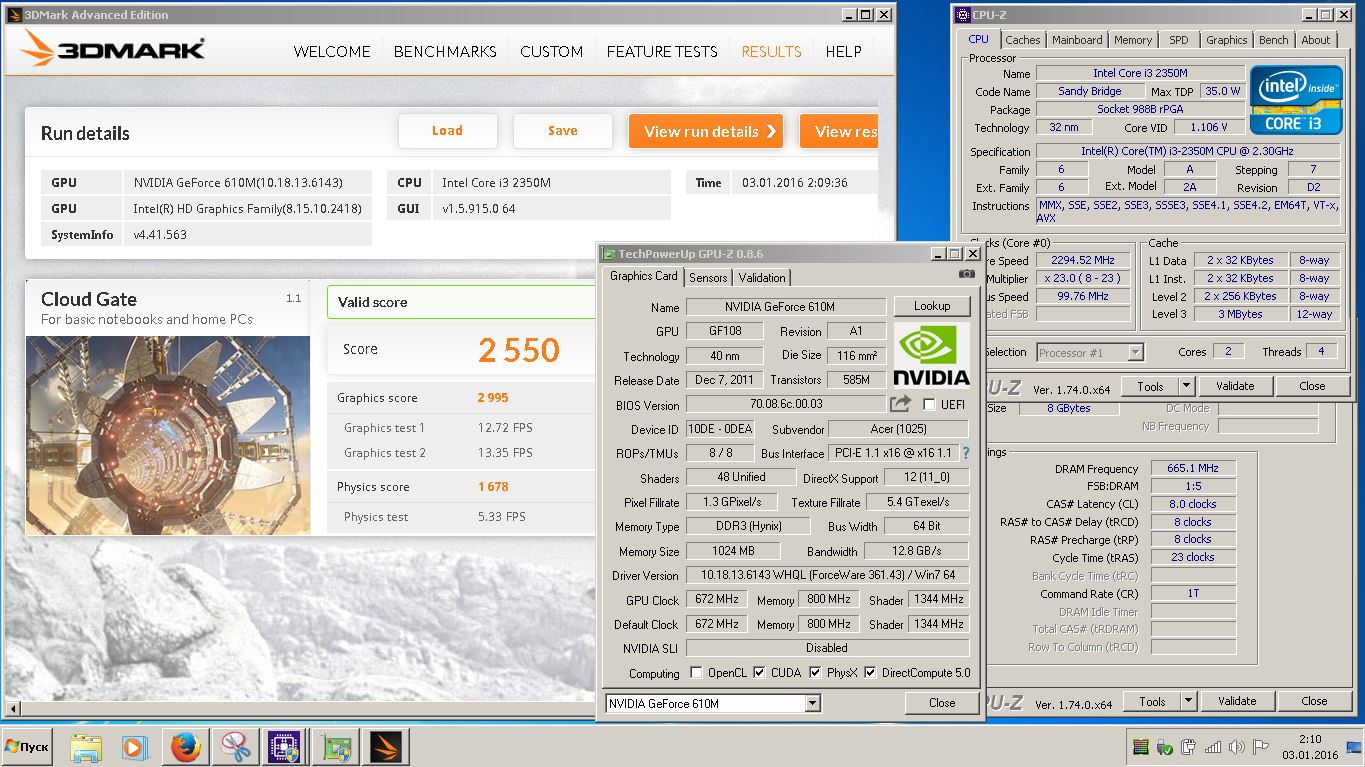Click the Save button in Run details
Screen dimensions: 1365x767
562,131
